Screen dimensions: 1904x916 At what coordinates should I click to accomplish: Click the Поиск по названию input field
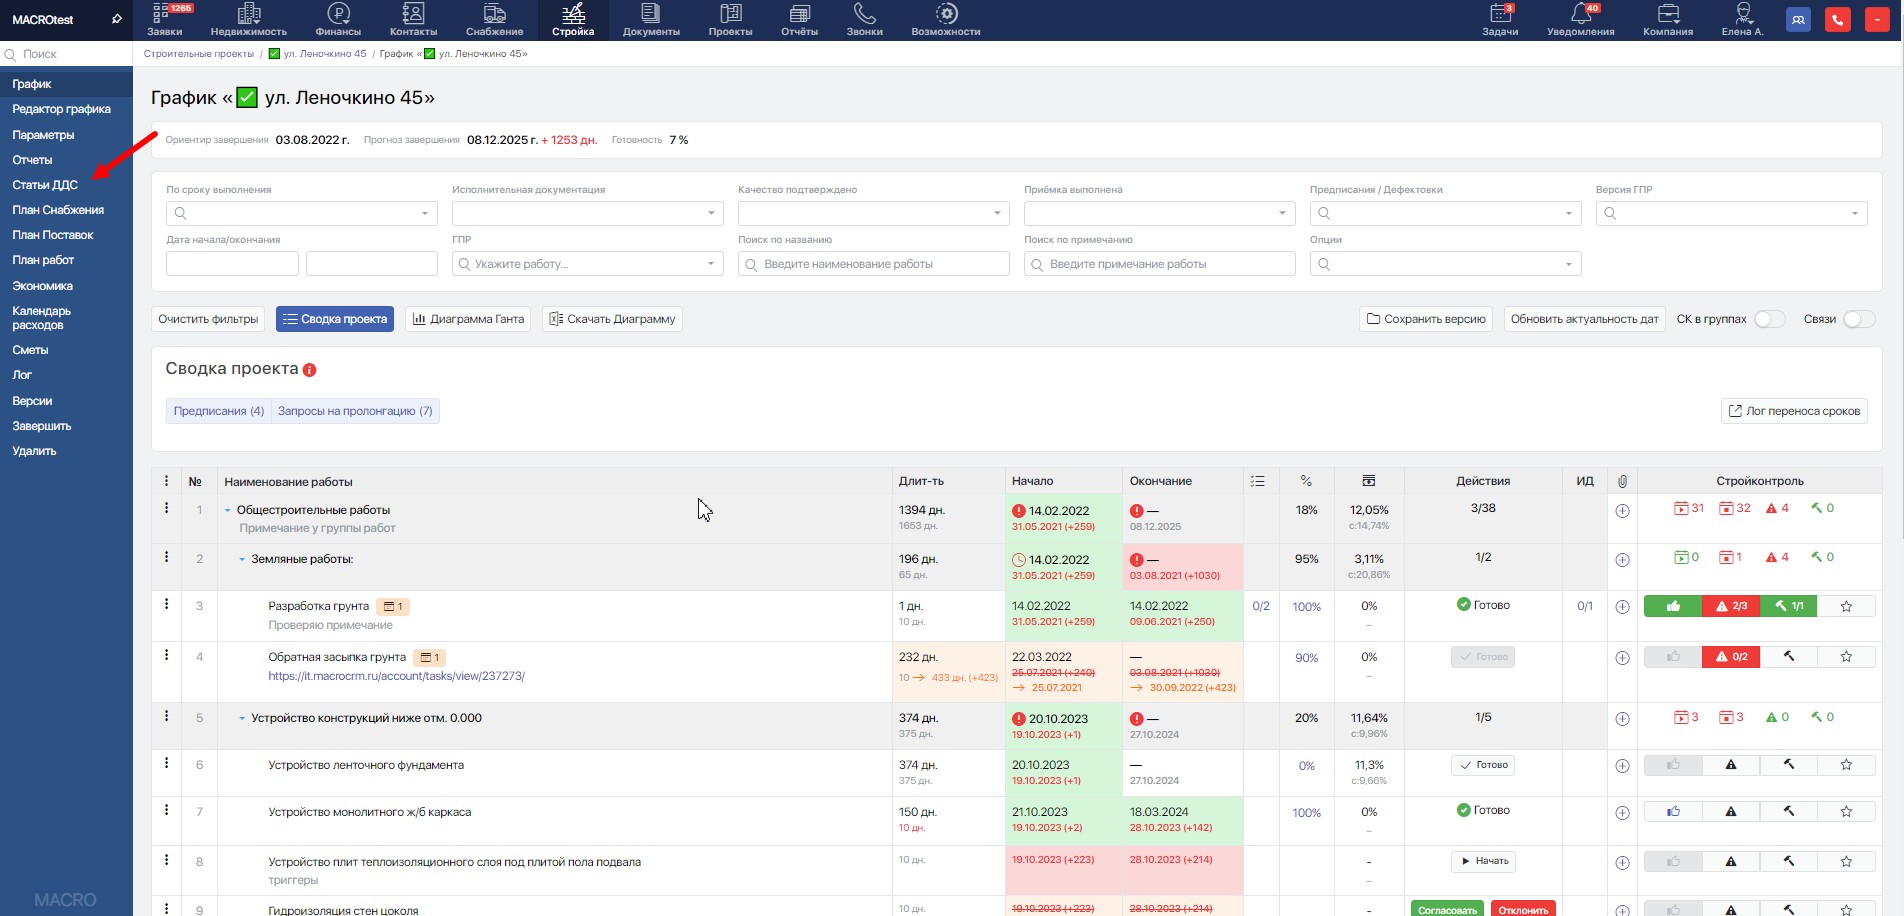point(873,264)
